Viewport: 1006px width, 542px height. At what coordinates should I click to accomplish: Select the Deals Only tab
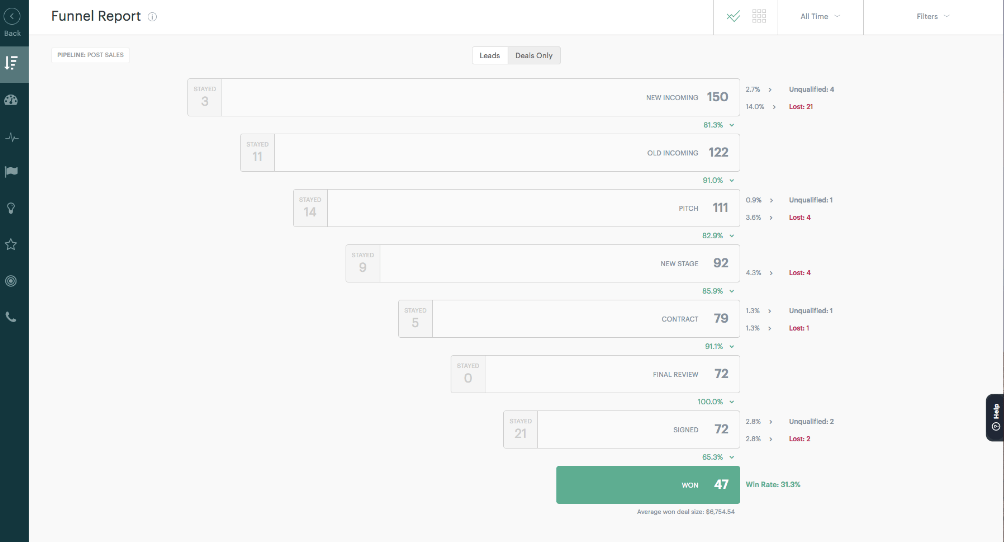coord(534,56)
